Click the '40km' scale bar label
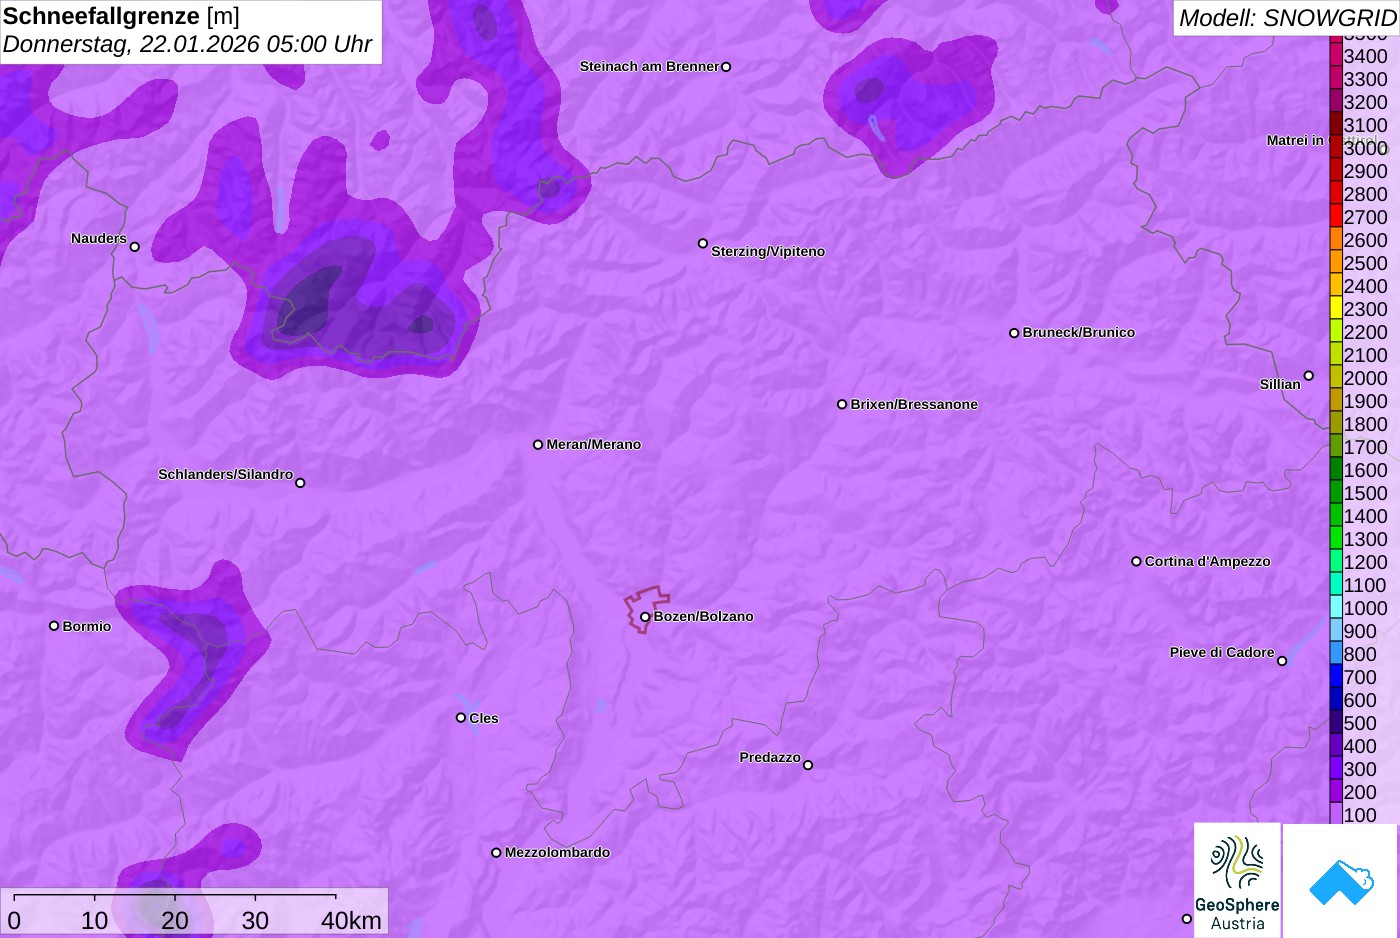The image size is (1400, 938). pos(351,921)
